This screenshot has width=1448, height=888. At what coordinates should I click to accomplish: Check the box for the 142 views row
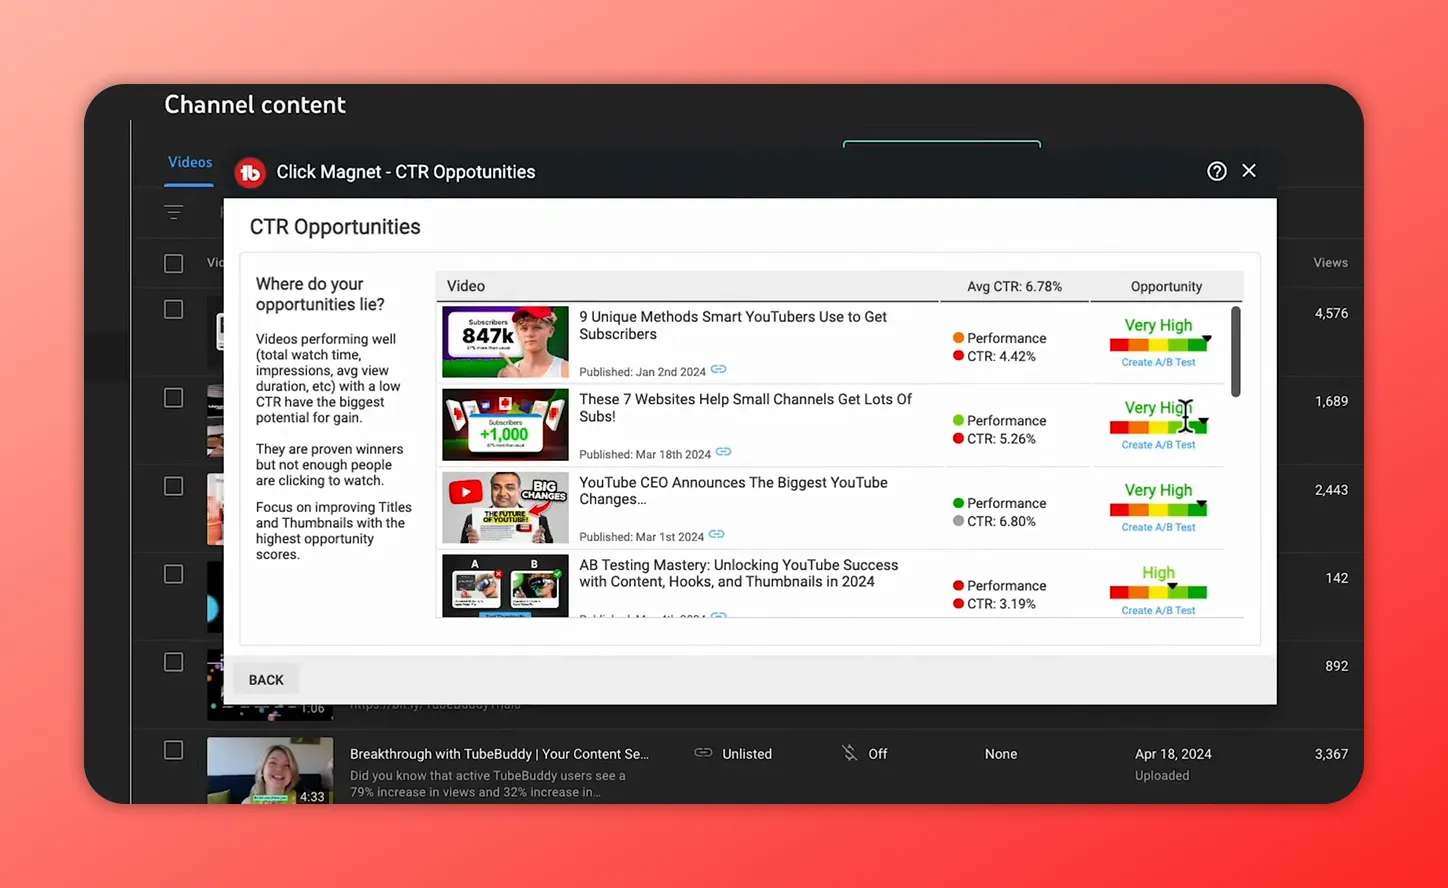[x=173, y=574]
